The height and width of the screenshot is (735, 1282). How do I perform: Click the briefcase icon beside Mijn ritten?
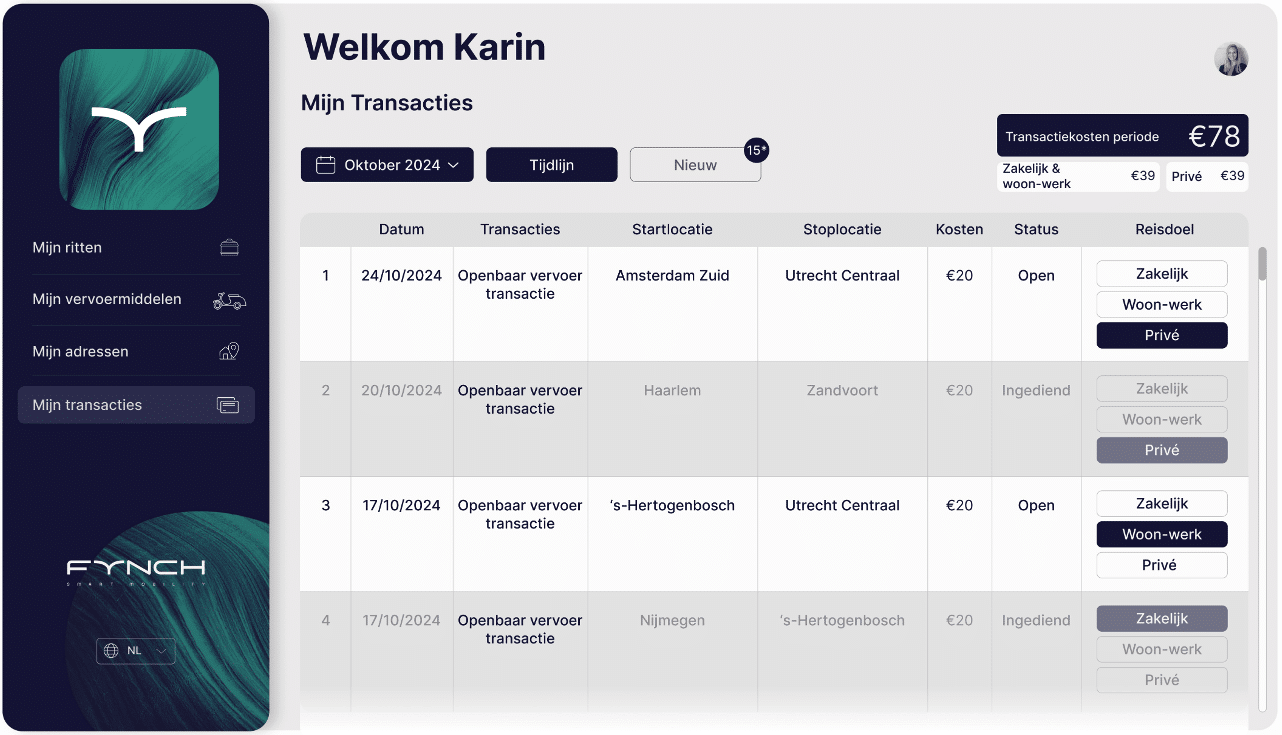tap(229, 248)
